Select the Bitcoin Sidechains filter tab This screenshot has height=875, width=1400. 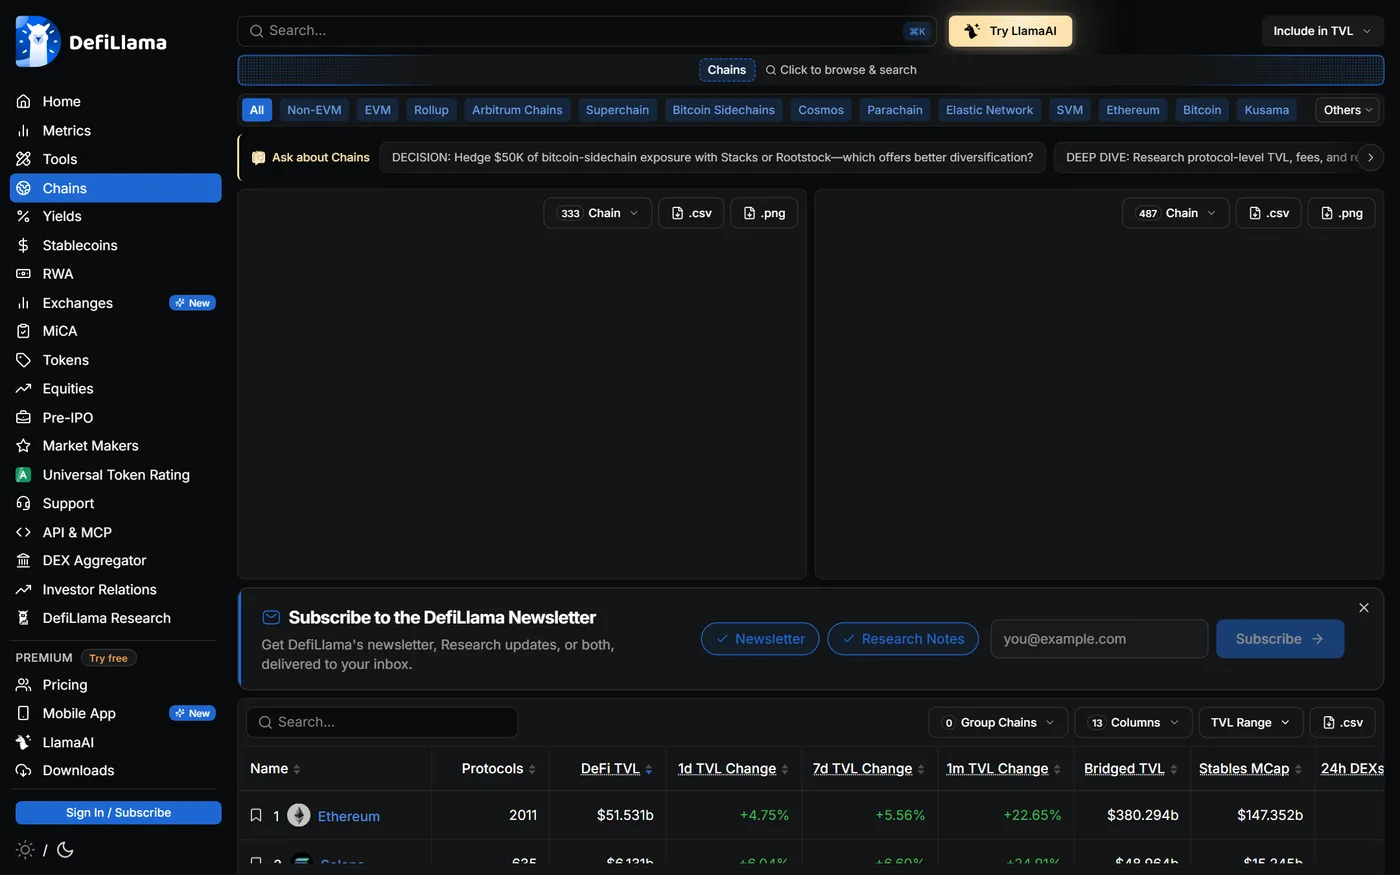pos(723,110)
